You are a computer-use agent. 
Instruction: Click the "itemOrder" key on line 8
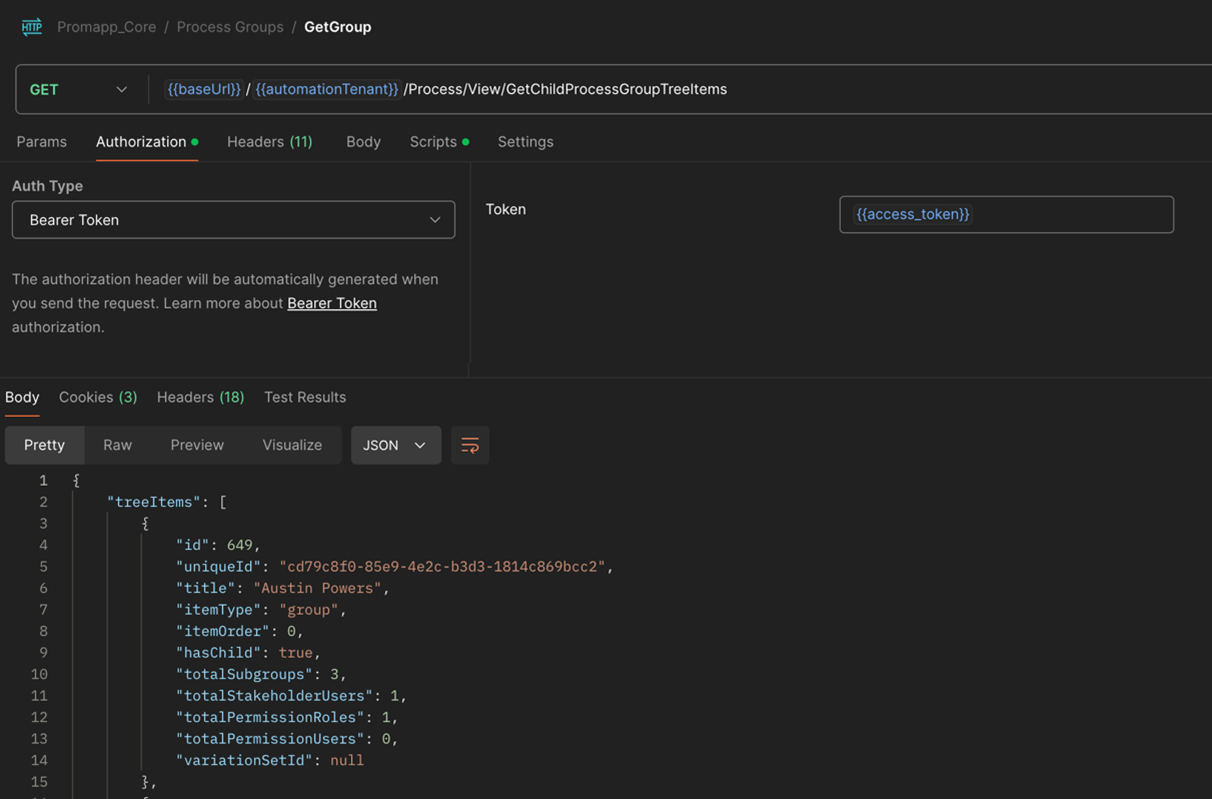[x=223, y=631]
